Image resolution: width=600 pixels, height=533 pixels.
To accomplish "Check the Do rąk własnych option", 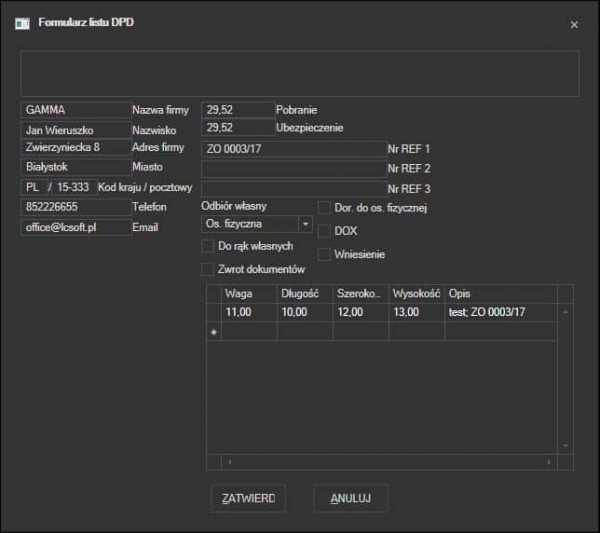I will point(207,246).
